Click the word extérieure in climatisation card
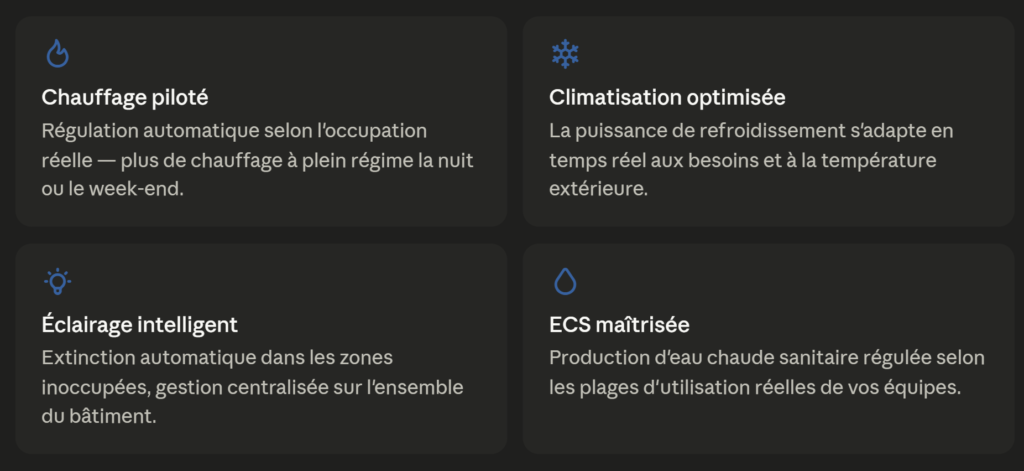Screen dimensions: 1024x471 [x=598, y=190]
